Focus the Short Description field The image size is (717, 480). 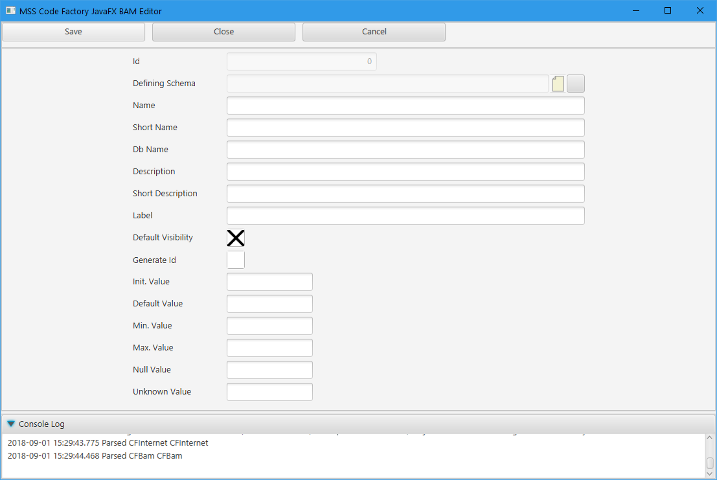coord(405,194)
